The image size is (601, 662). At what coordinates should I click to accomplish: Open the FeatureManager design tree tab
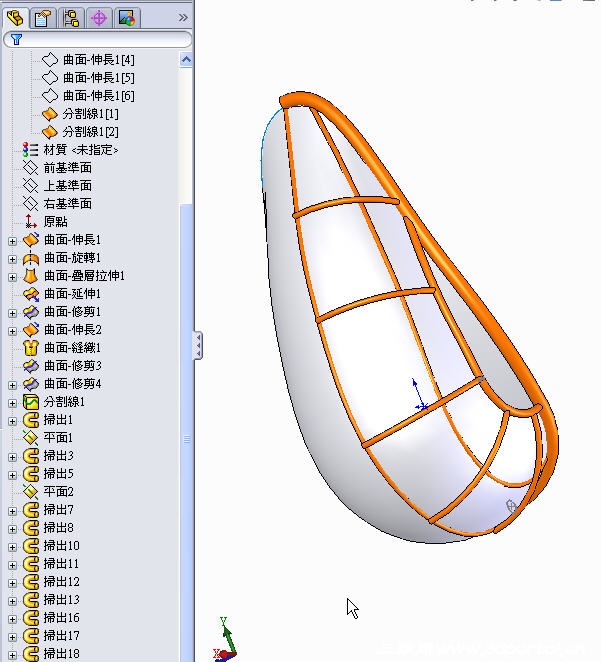[16, 18]
